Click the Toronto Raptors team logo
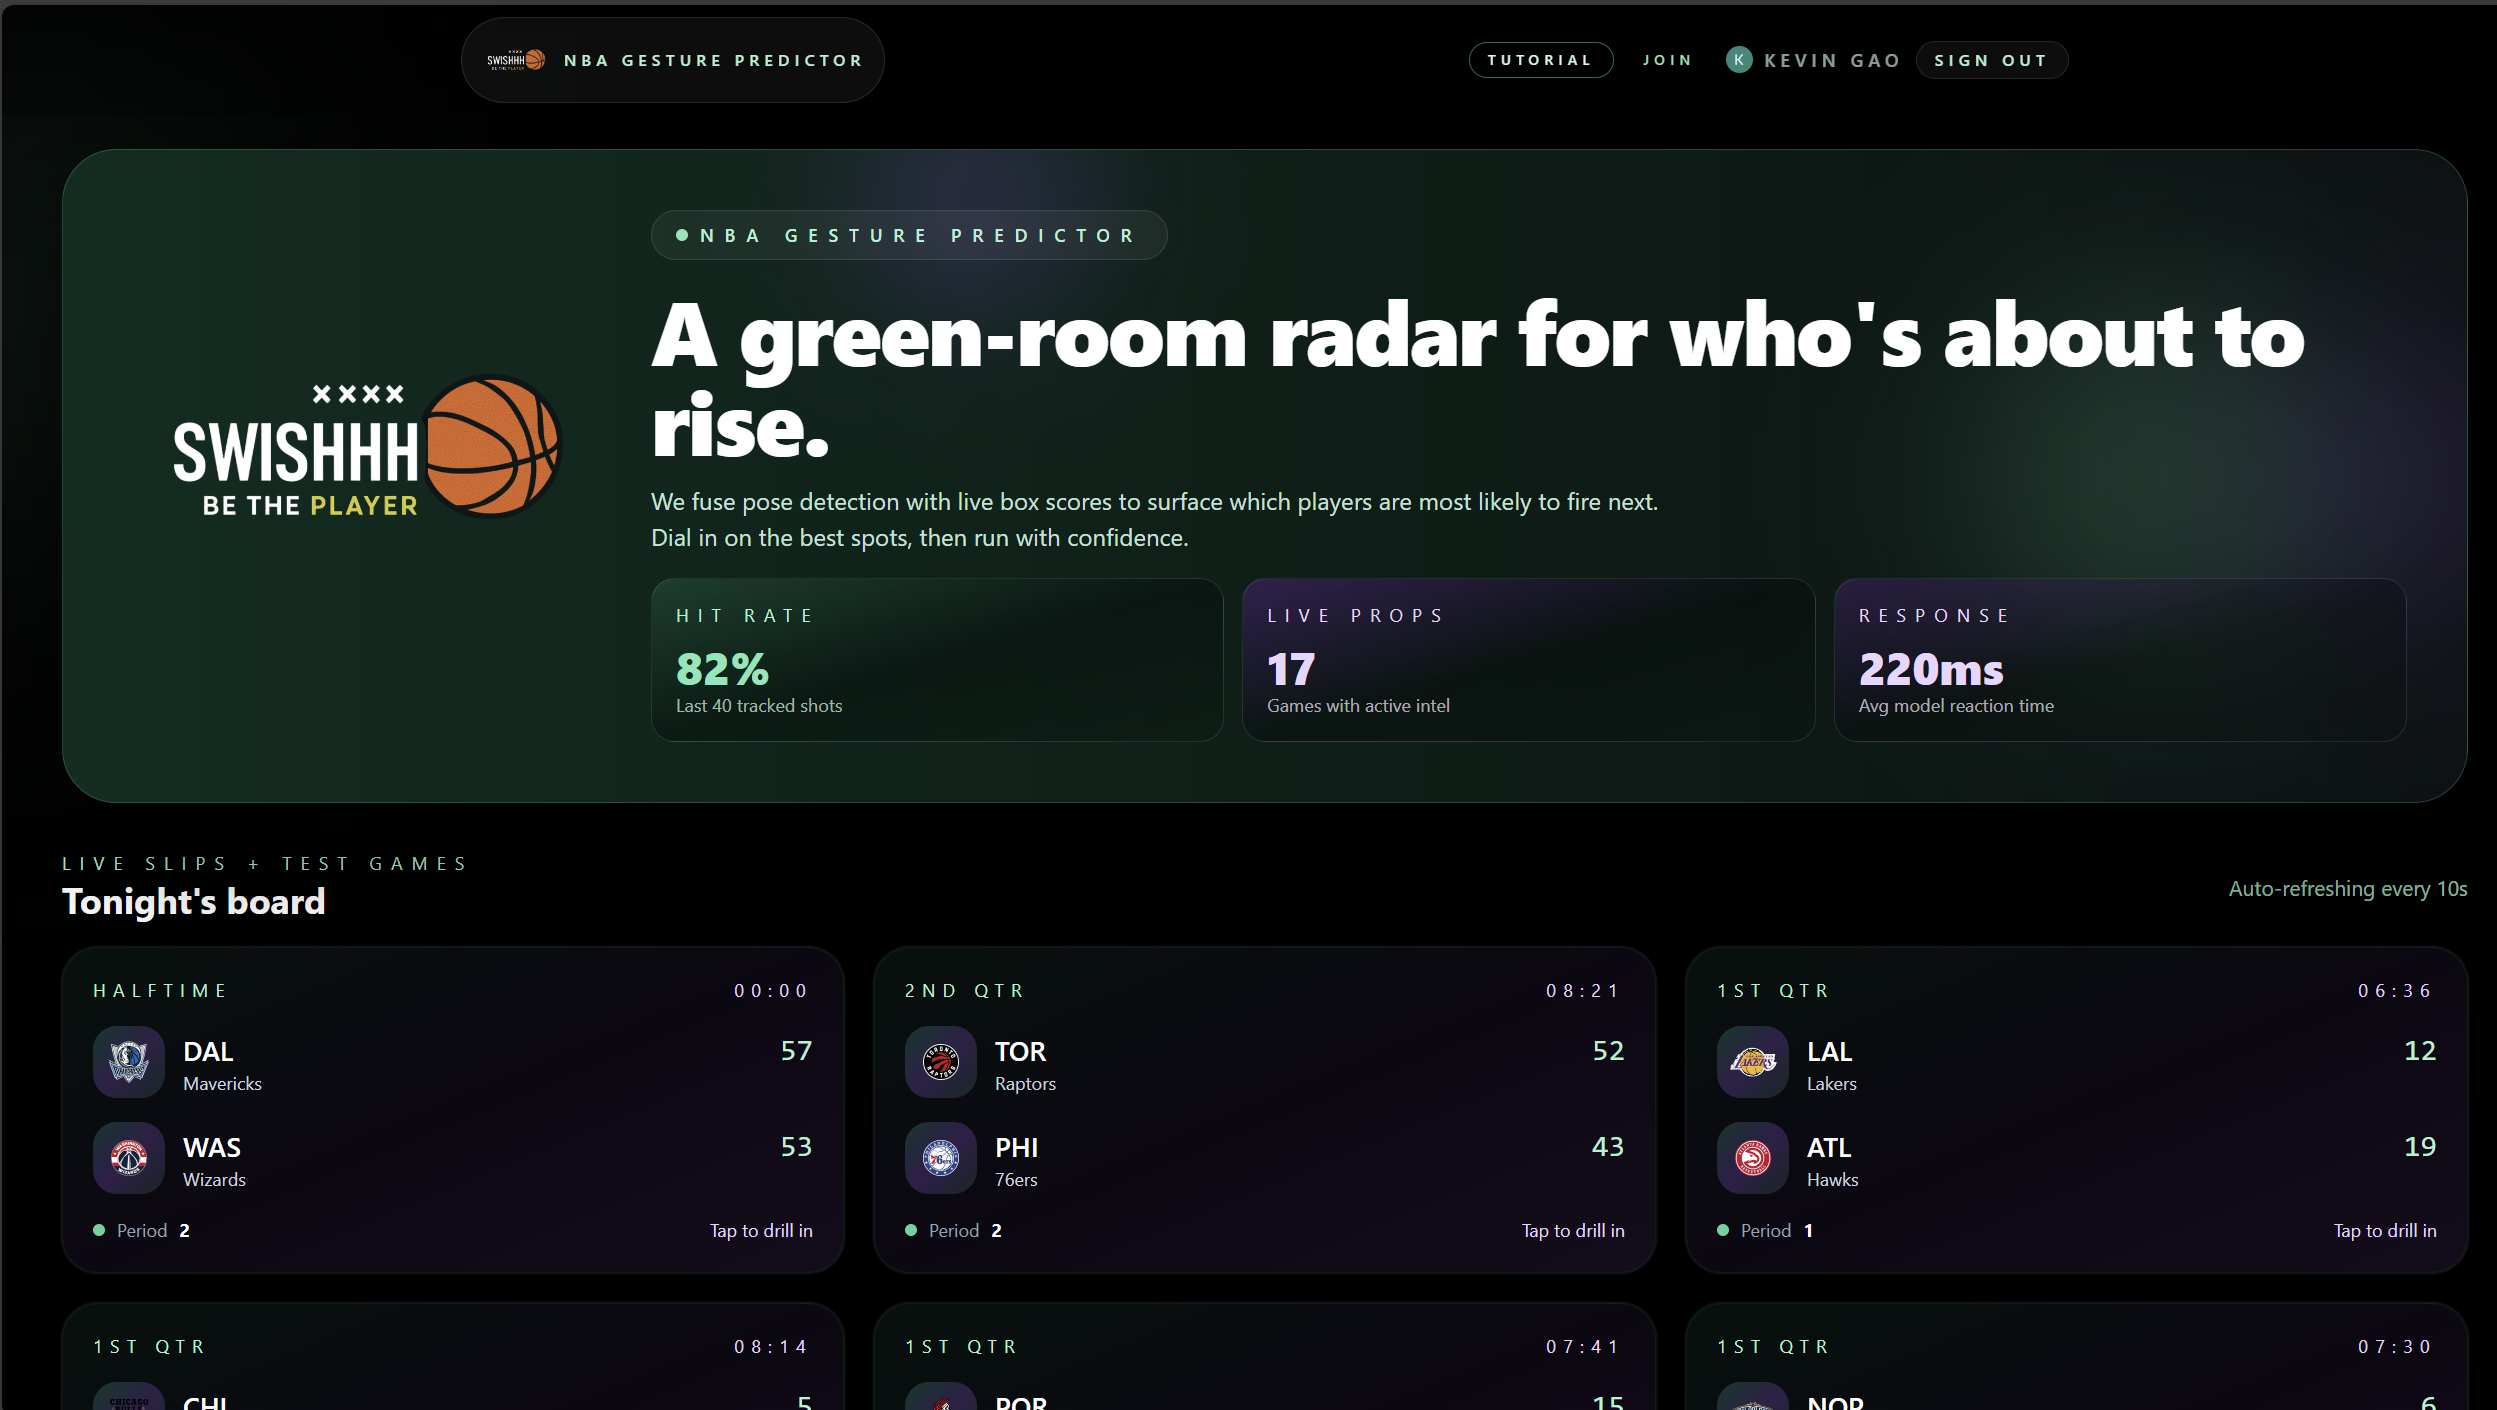 [x=940, y=1061]
